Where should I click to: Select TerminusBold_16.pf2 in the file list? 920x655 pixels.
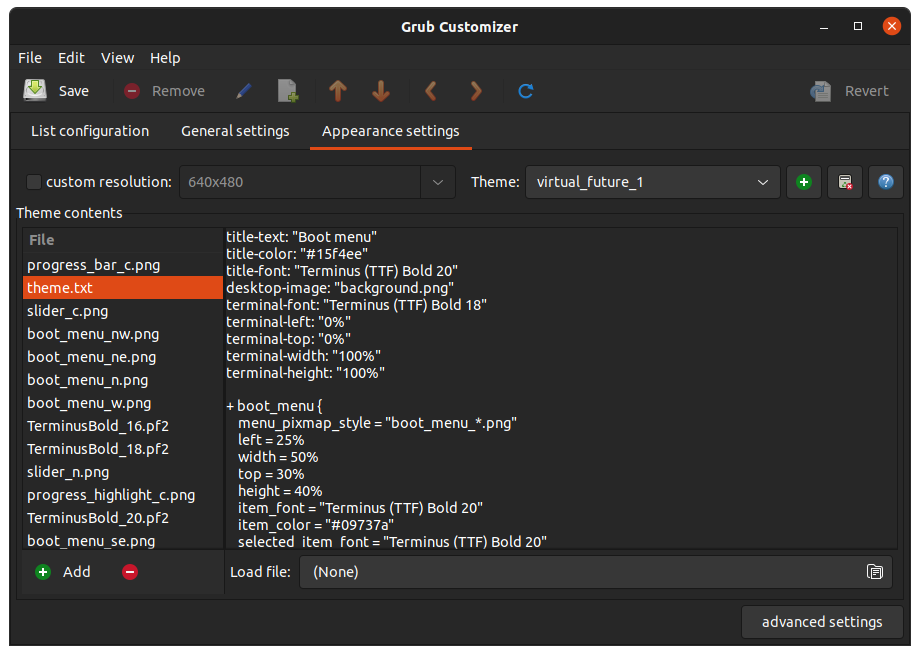[x=123, y=426]
